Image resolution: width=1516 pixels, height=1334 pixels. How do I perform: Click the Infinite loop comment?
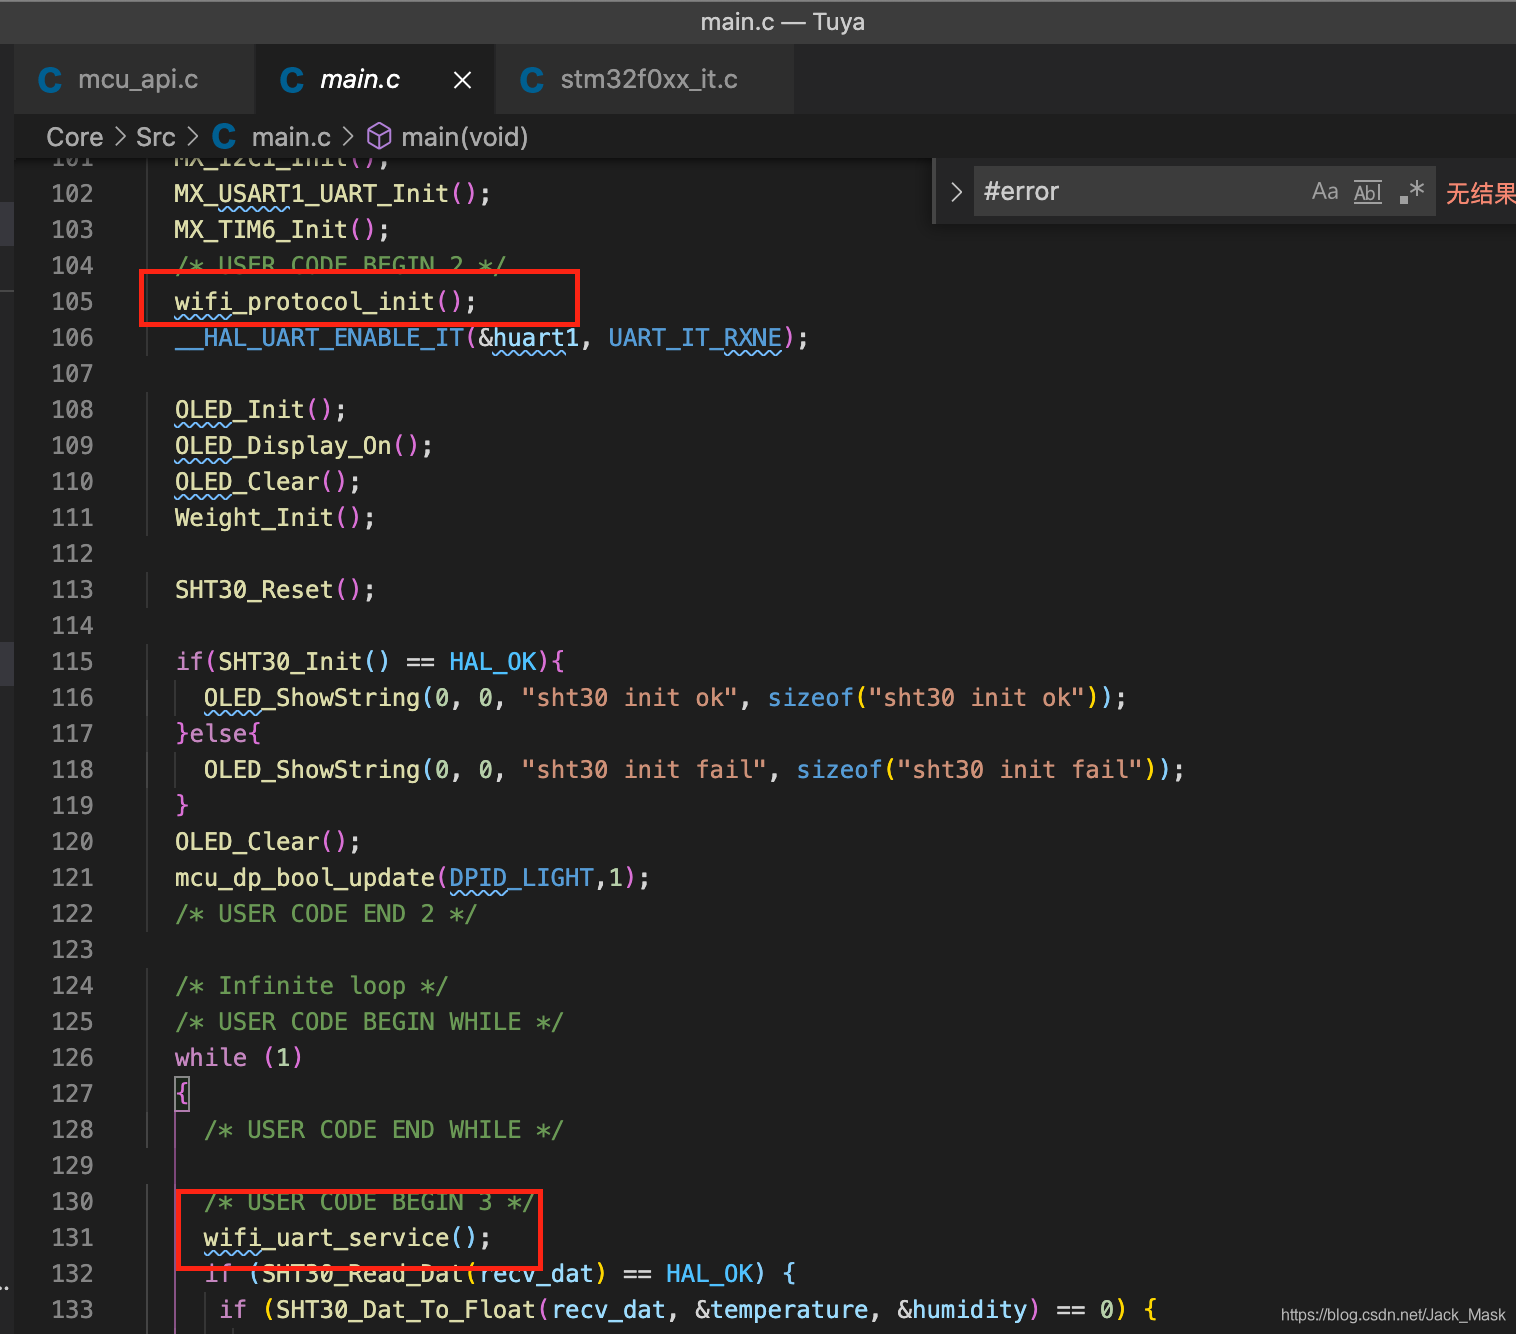(x=311, y=985)
